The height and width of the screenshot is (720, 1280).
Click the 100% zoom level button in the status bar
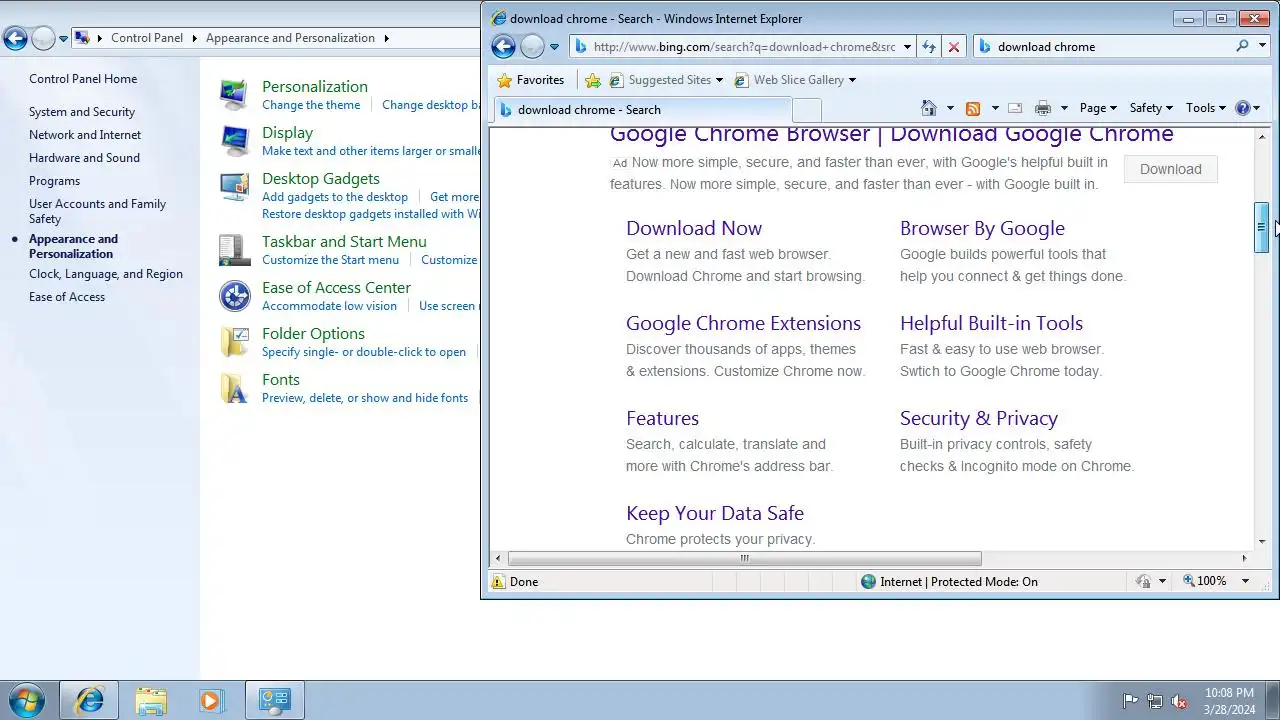[1204, 581]
